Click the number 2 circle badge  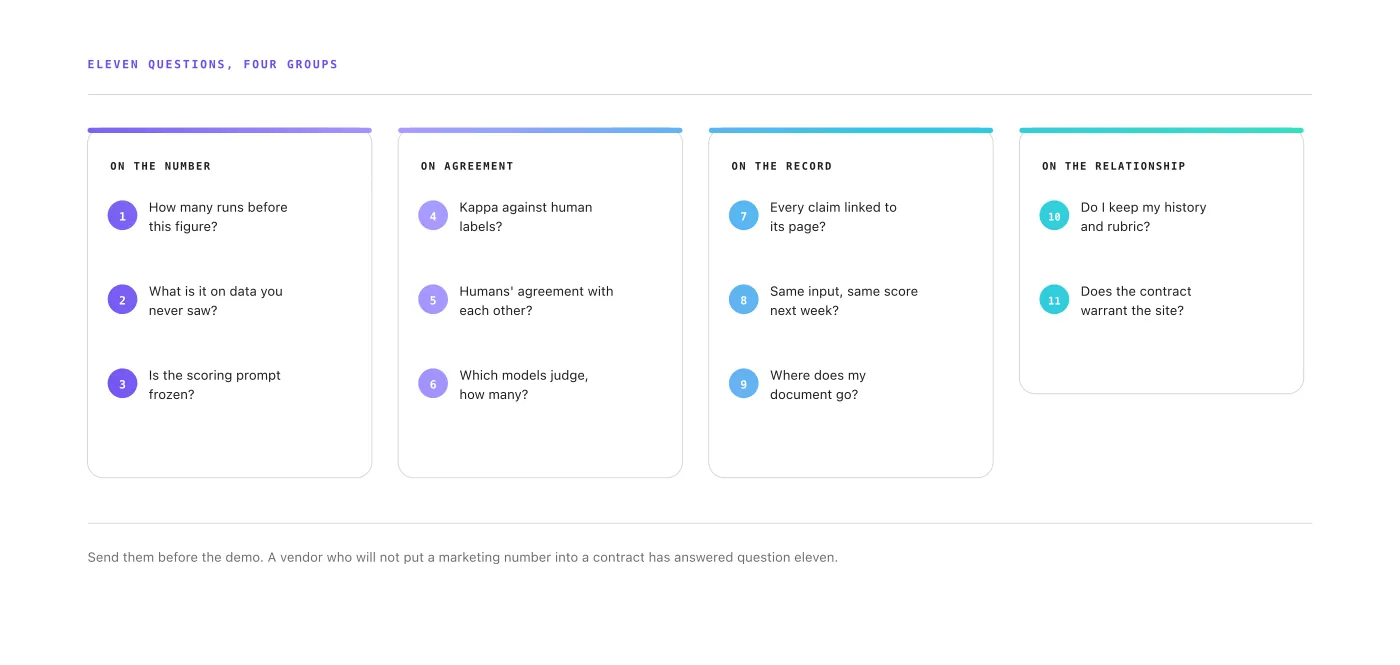(123, 299)
